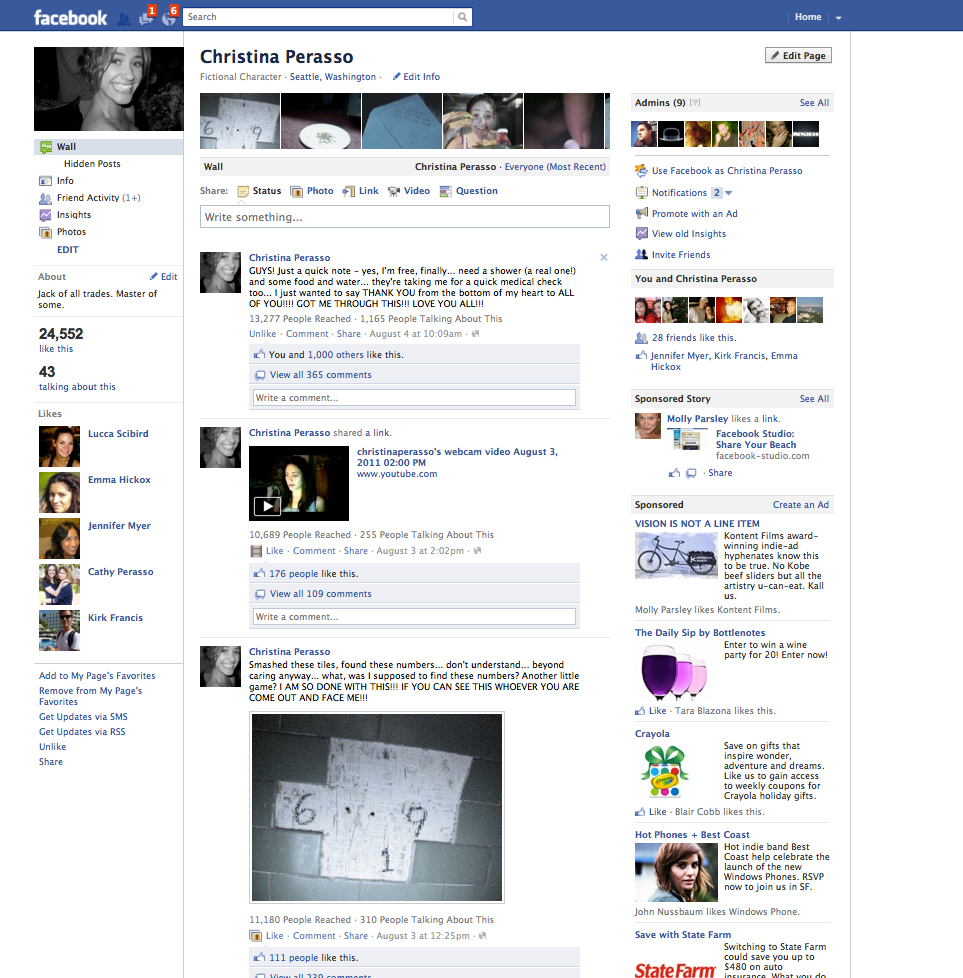The width and height of the screenshot is (963, 978).
Task: Open Facebook Studio: Share Your Beach link
Action: coord(756,439)
